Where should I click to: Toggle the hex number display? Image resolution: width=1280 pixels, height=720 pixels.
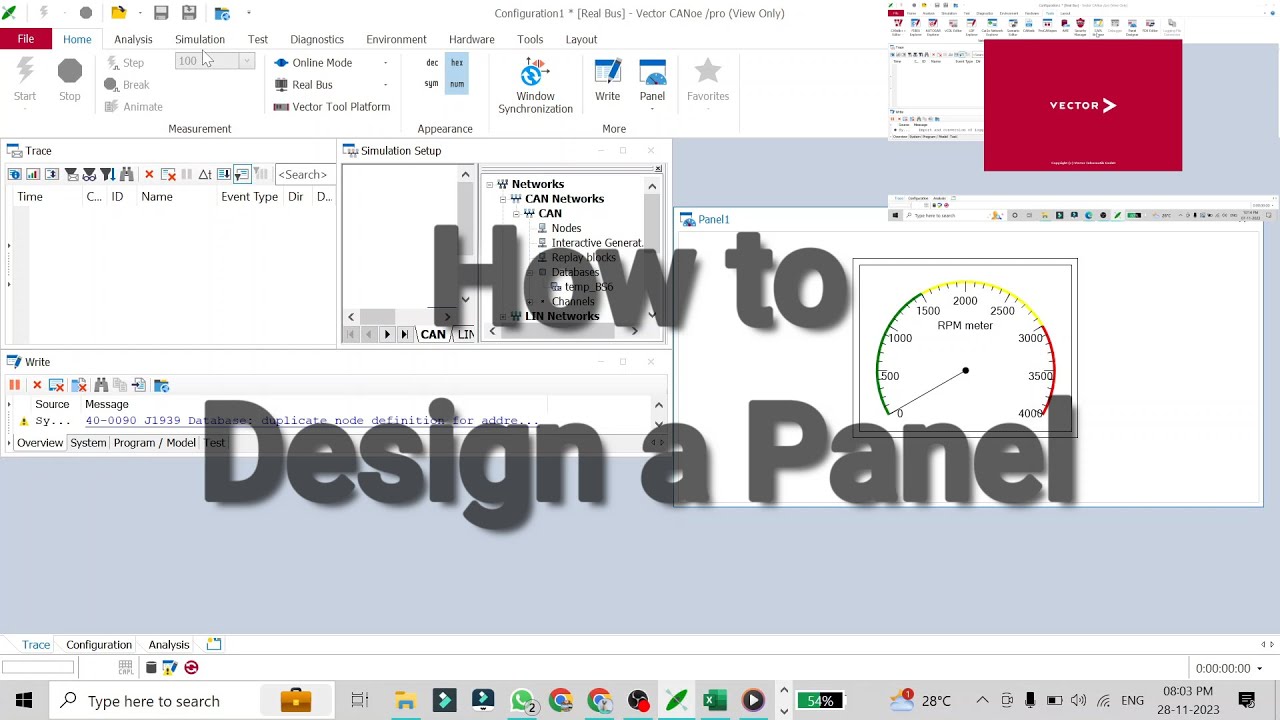pyautogui.click(x=457, y=63)
